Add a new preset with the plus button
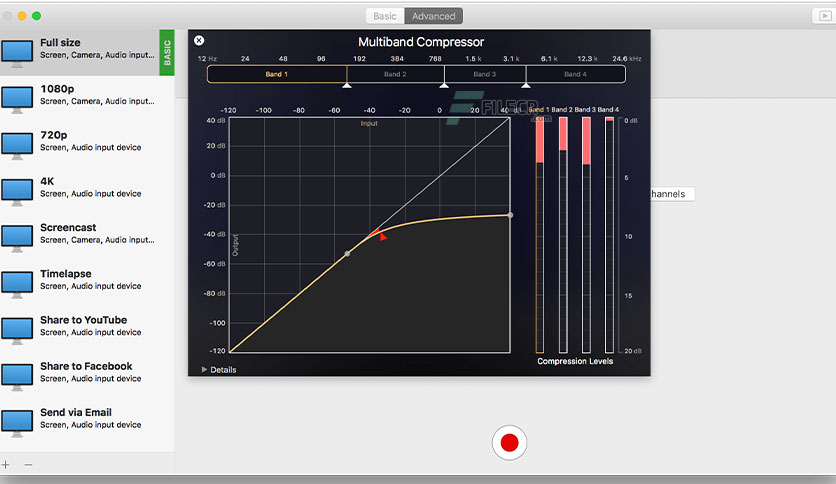Viewport: 836px width, 484px height. [5, 465]
